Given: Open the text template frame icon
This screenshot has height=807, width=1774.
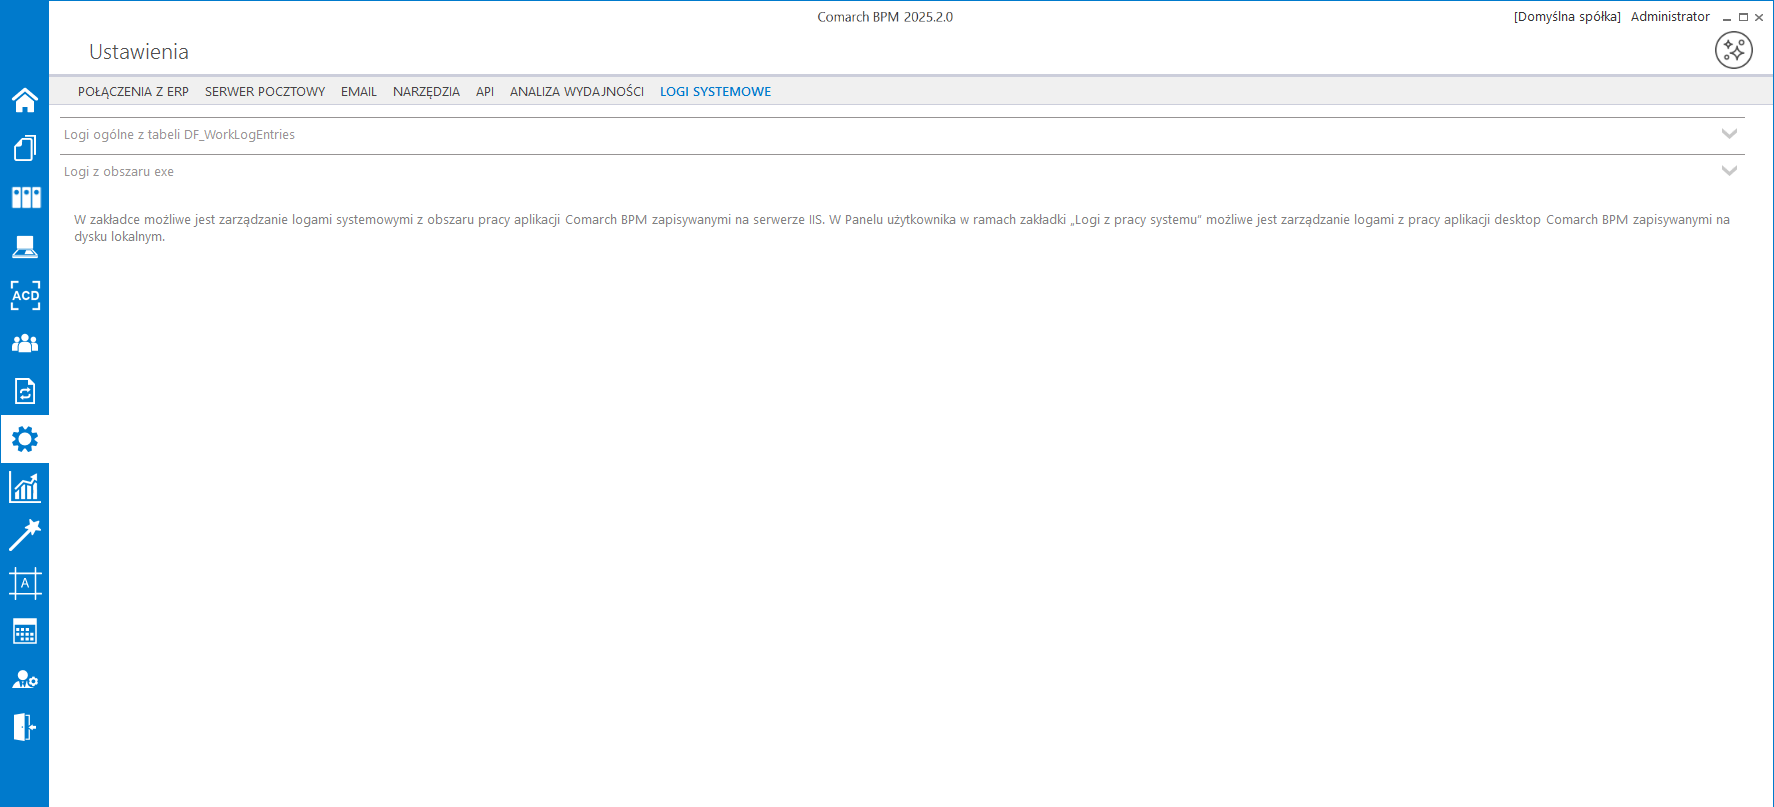Looking at the screenshot, I should click(x=25, y=583).
